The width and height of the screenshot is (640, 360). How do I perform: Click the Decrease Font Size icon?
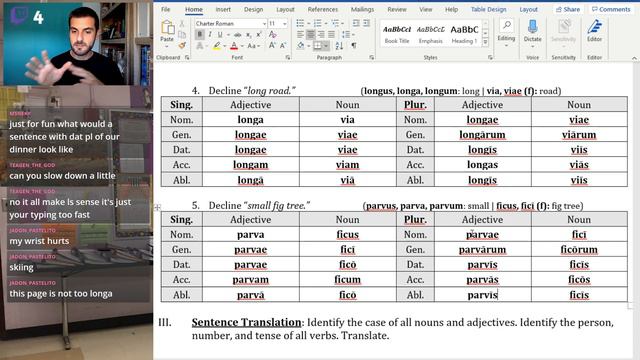coord(283,46)
